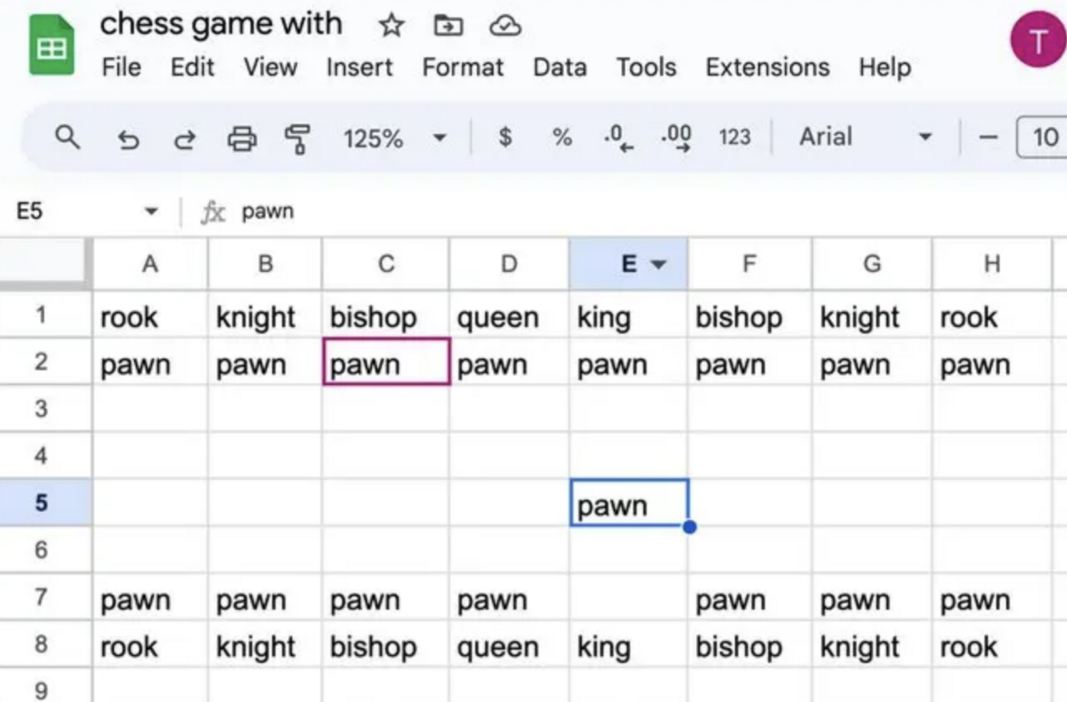Apply percent format to cell
This screenshot has width=1067, height=702.
(x=562, y=137)
